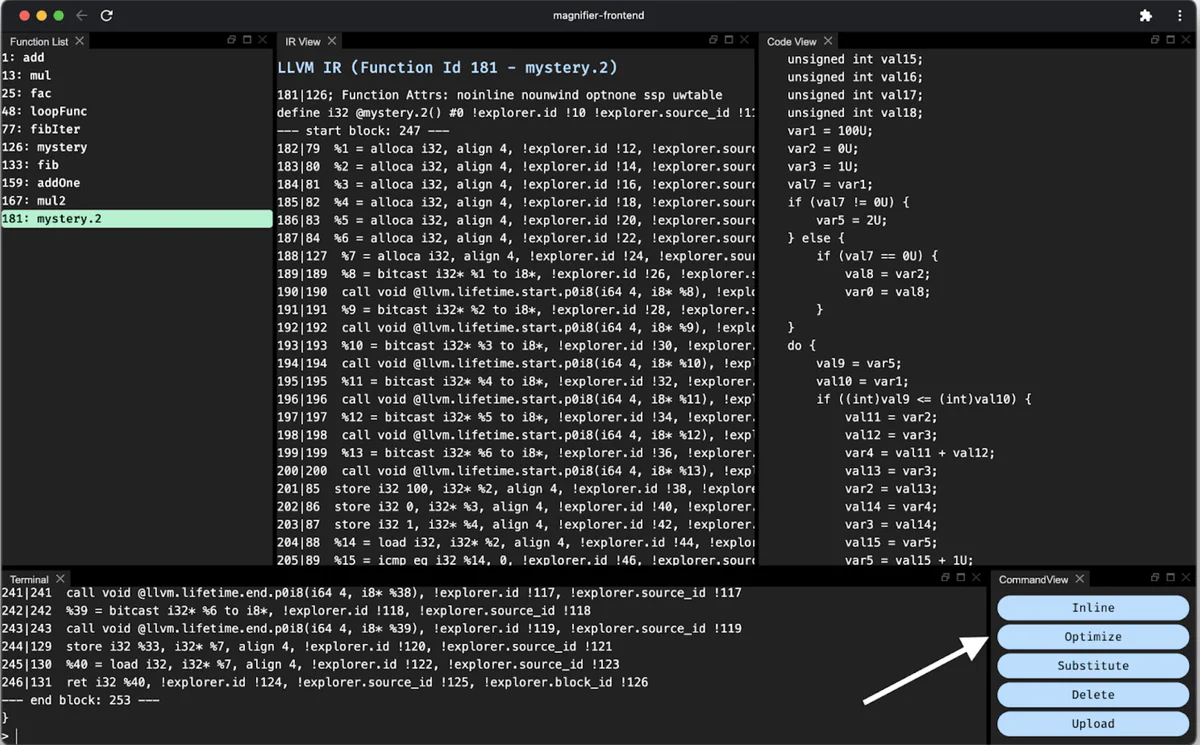The width and height of the screenshot is (1200, 745).
Task: Click the terminal prompt input line
Action: [x=495, y=736]
